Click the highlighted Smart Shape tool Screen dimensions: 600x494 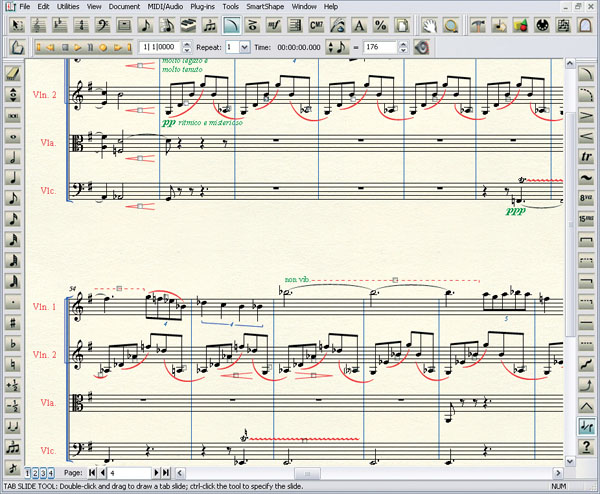tap(231, 26)
